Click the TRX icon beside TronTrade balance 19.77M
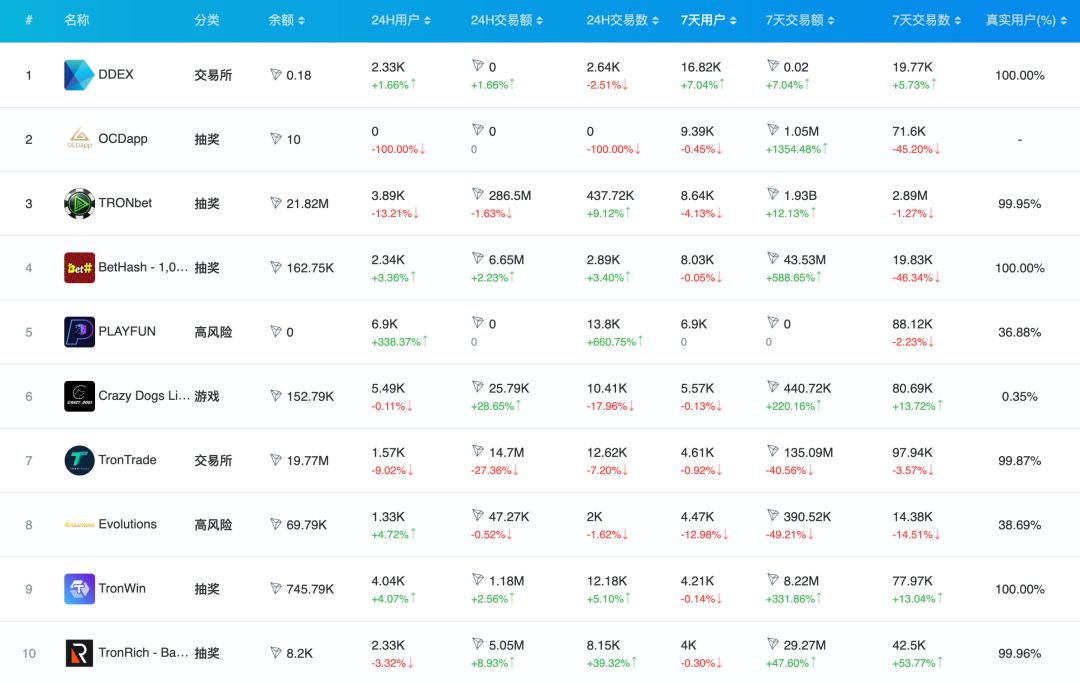 [276, 460]
